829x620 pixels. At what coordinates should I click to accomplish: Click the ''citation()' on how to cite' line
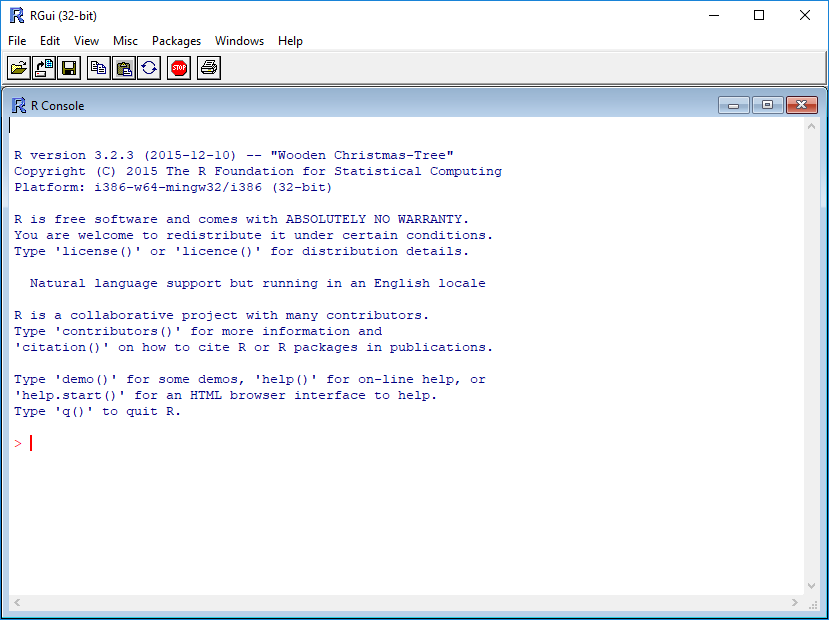(253, 347)
